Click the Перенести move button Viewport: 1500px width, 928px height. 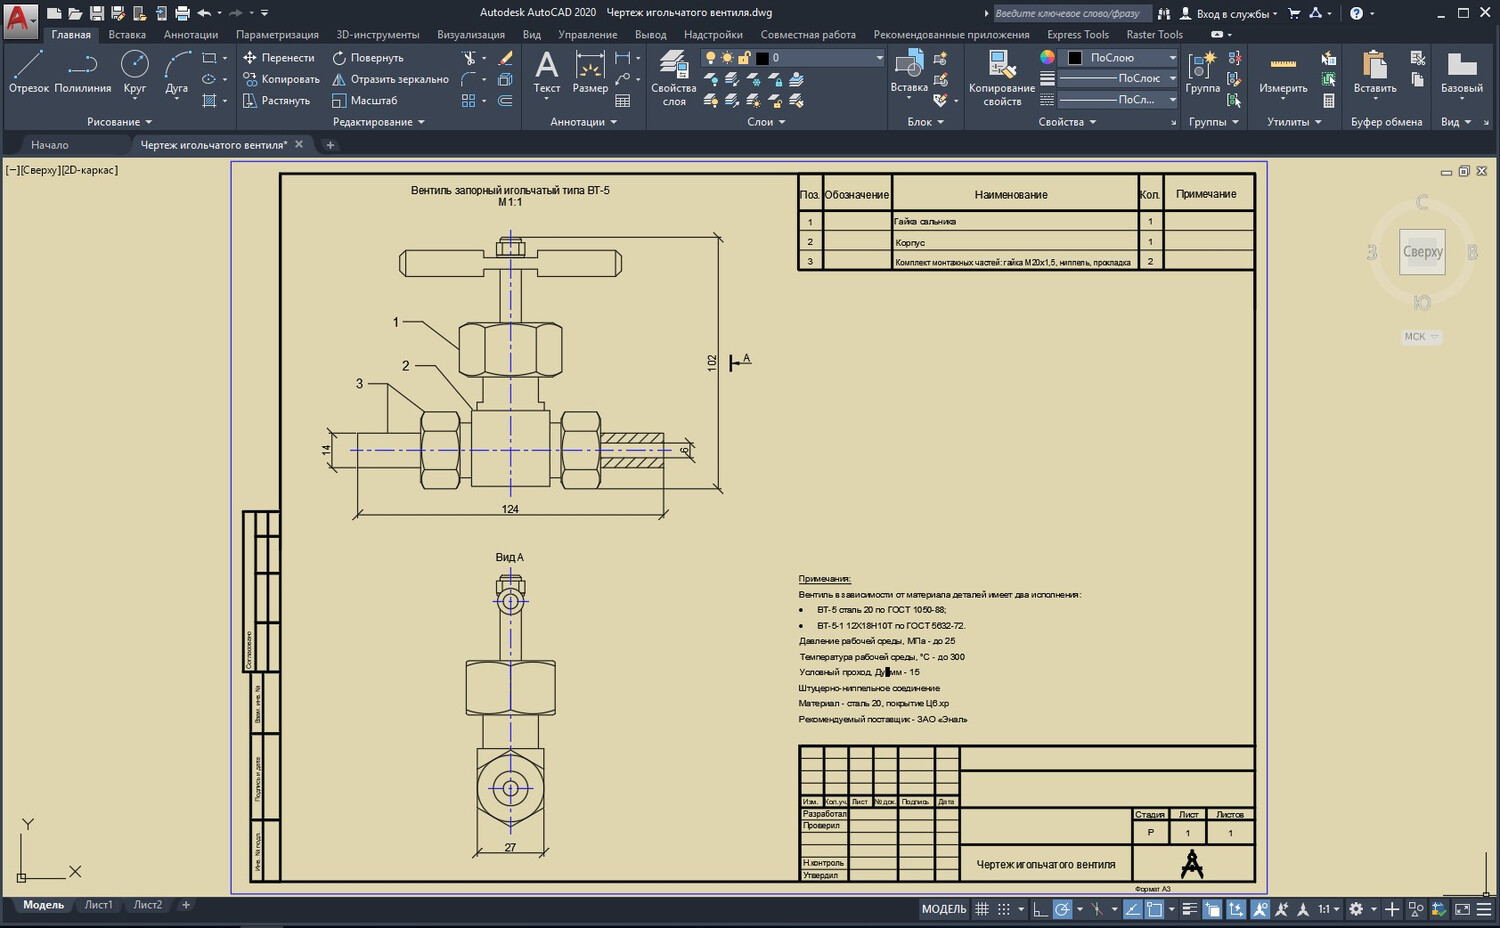278,58
